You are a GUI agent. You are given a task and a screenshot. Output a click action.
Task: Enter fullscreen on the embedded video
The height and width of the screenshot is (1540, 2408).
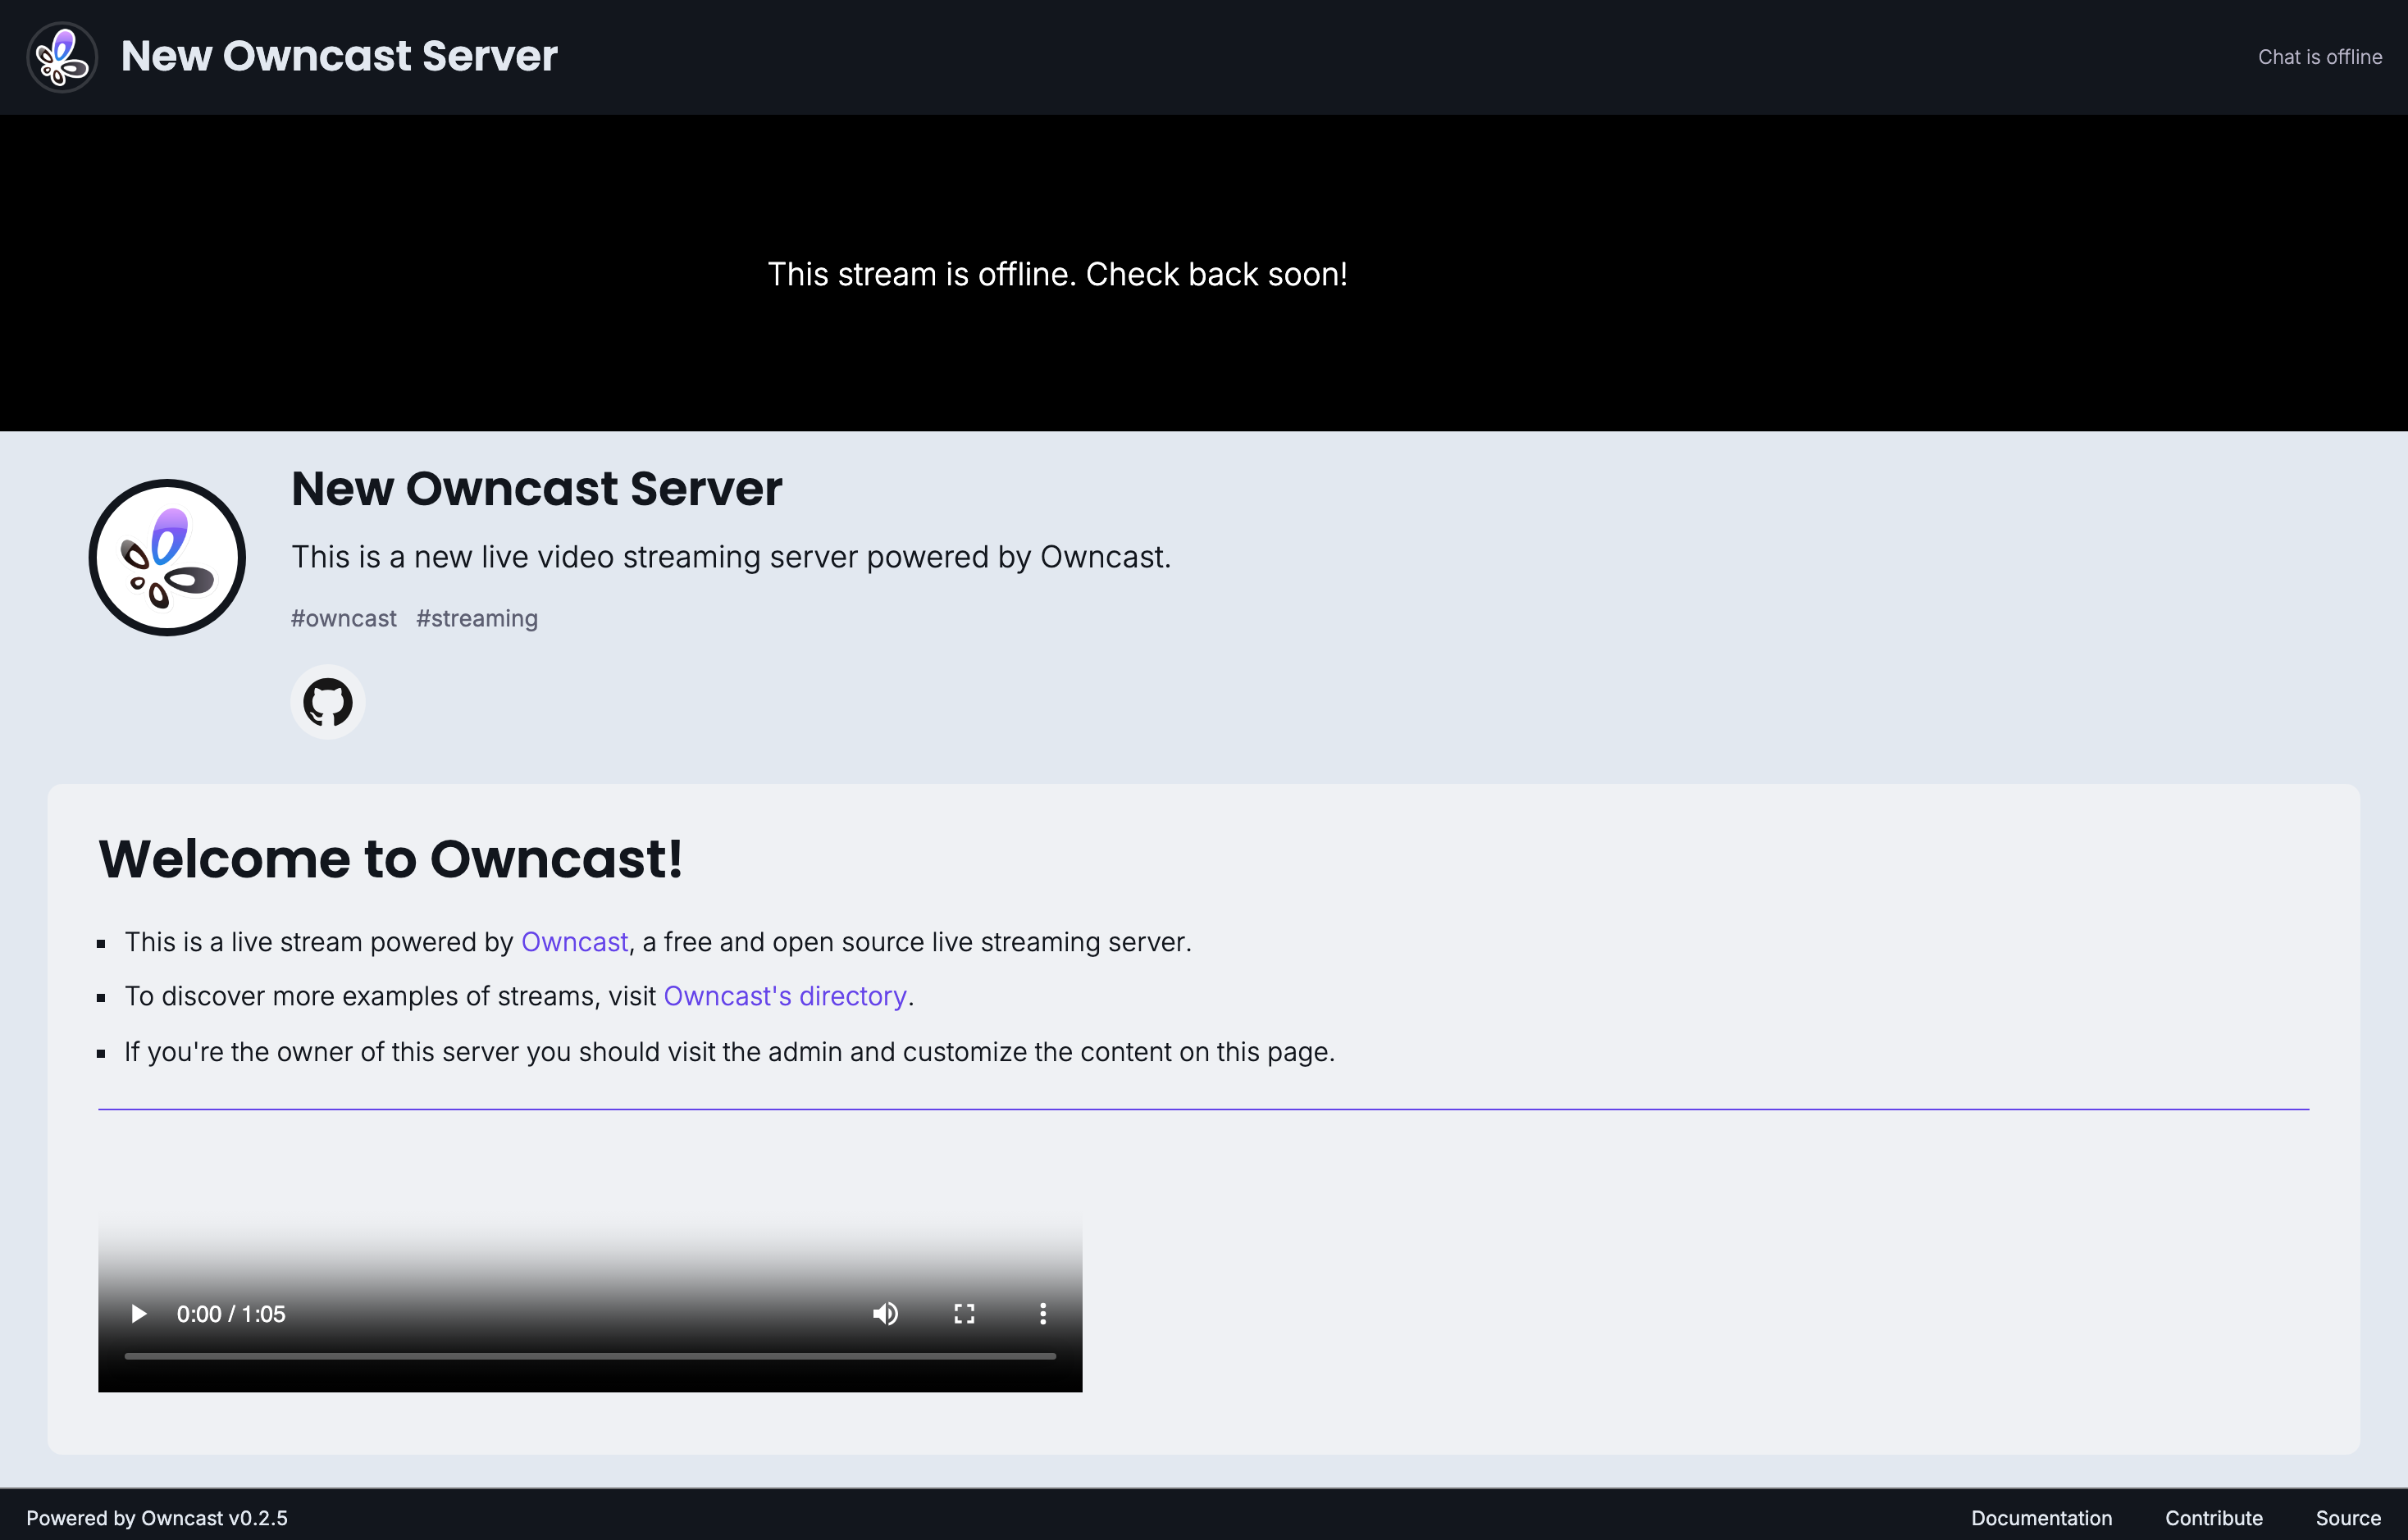click(964, 1313)
